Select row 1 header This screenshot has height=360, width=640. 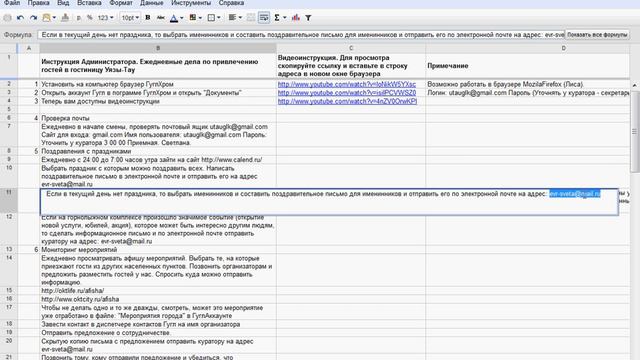click(9, 65)
